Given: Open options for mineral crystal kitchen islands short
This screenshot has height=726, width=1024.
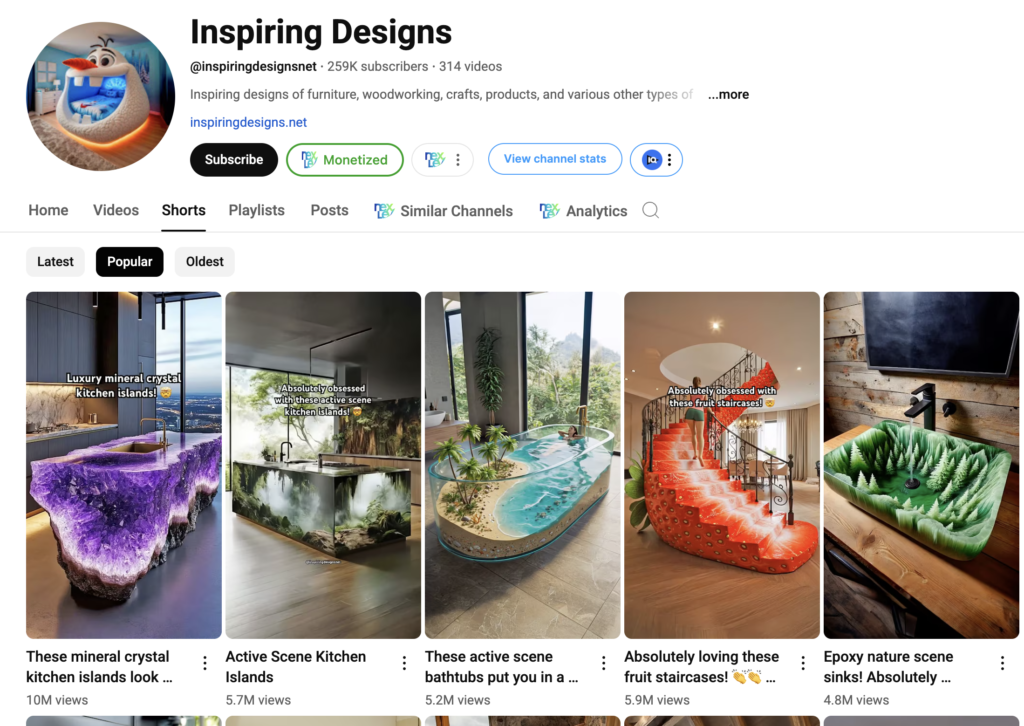Looking at the screenshot, I should pos(205,663).
